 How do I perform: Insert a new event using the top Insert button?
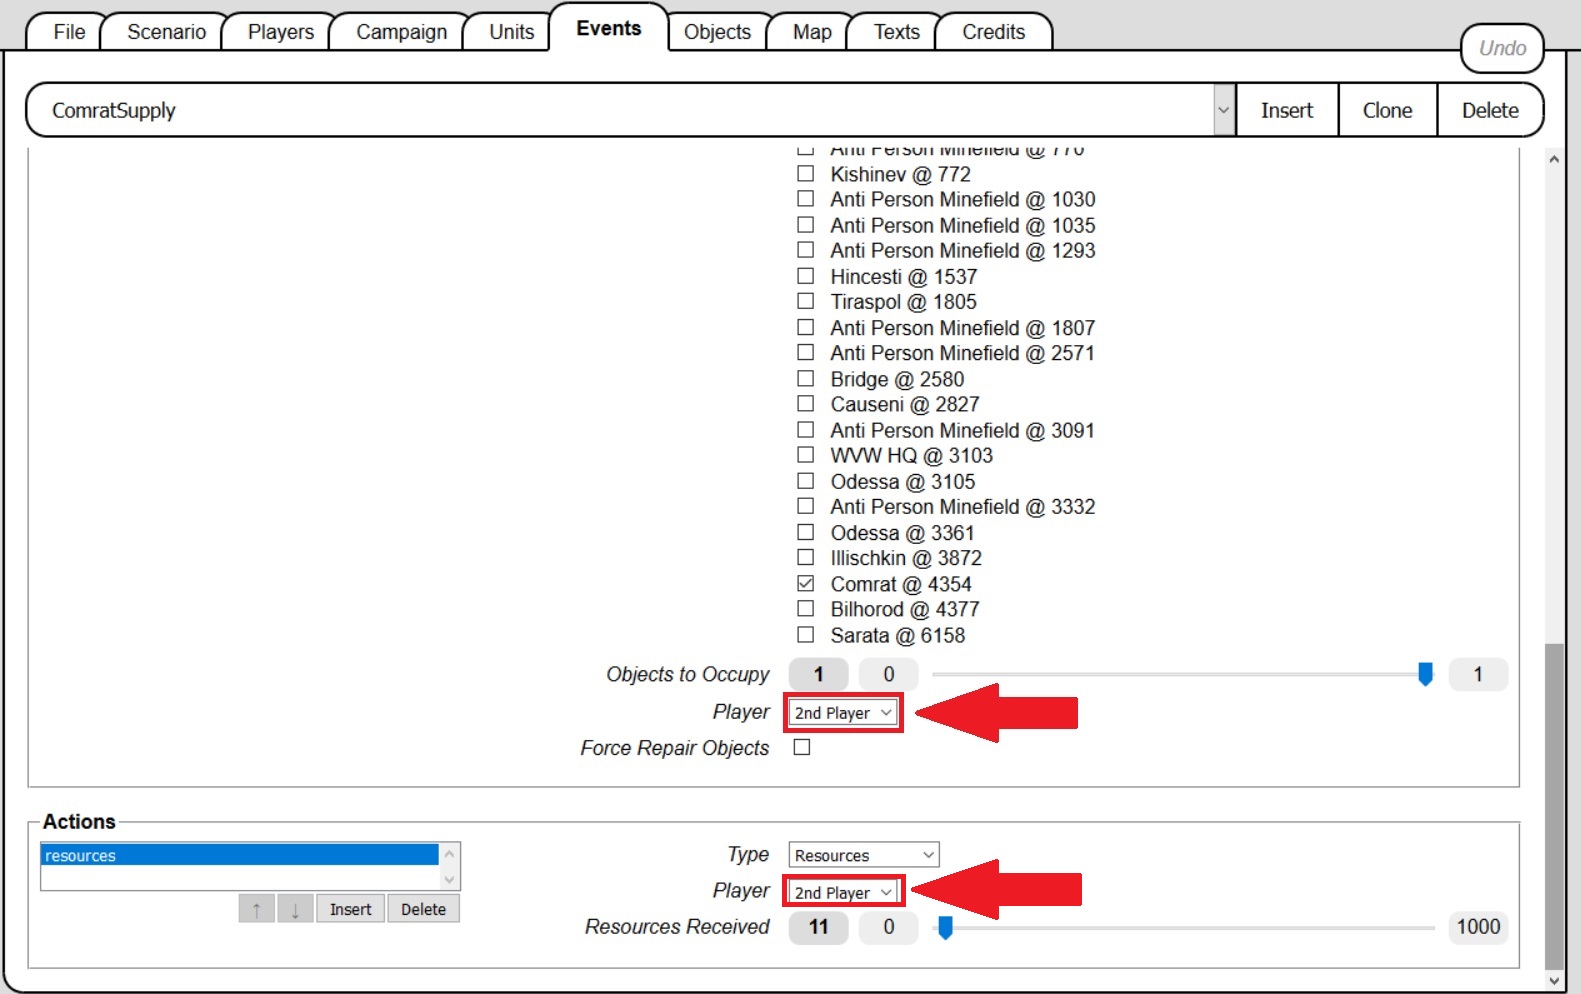click(1287, 110)
